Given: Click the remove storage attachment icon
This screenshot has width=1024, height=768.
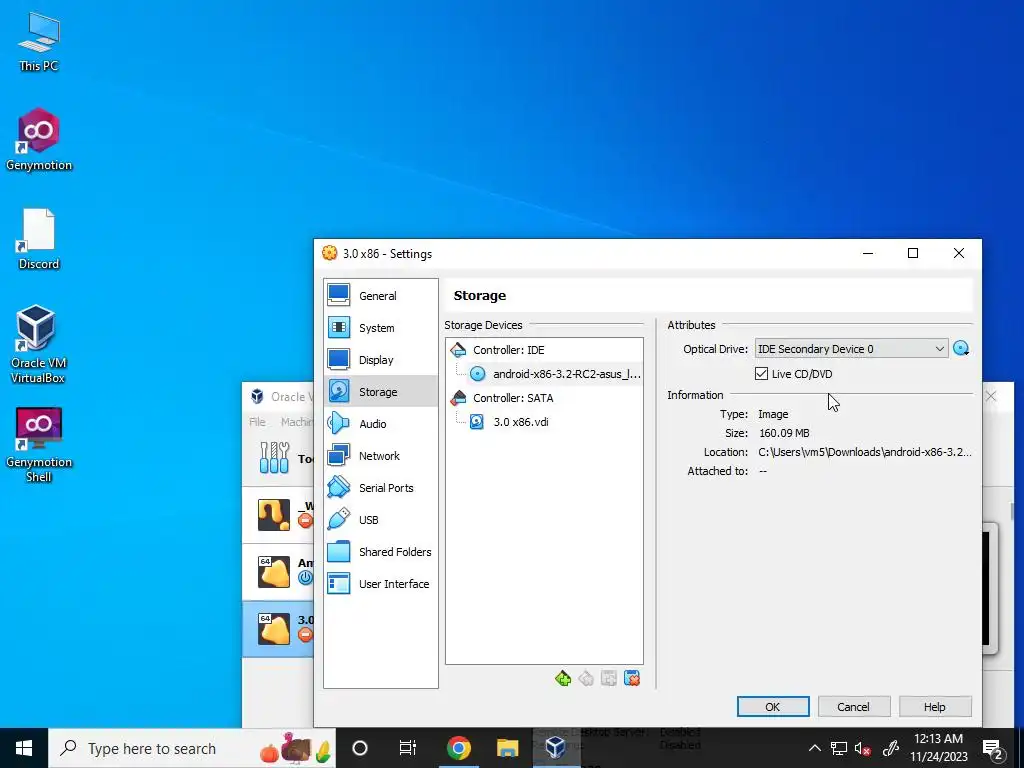Looking at the screenshot, I should (632, 679).
